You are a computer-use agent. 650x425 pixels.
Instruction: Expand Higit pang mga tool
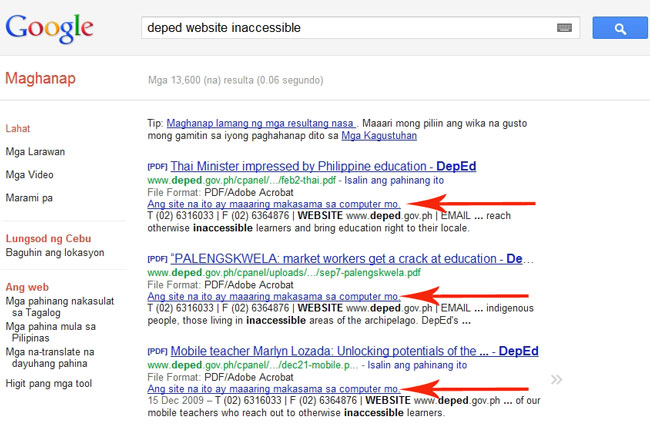(x=49, y=384)
